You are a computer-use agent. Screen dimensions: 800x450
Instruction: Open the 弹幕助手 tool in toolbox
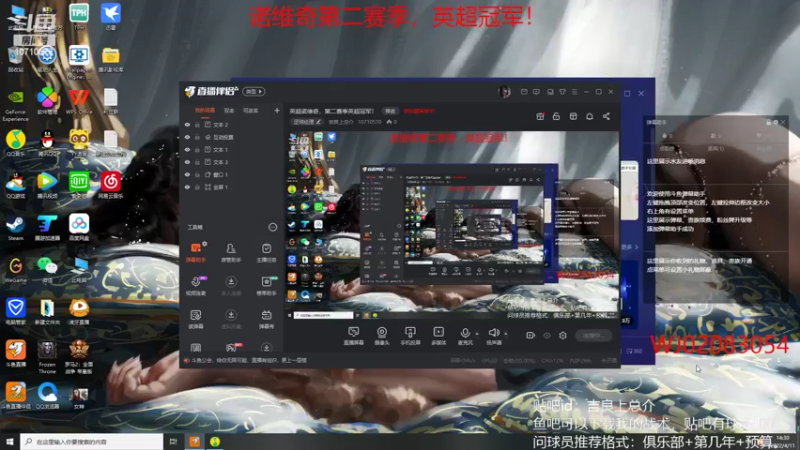(x=196, y=252)
